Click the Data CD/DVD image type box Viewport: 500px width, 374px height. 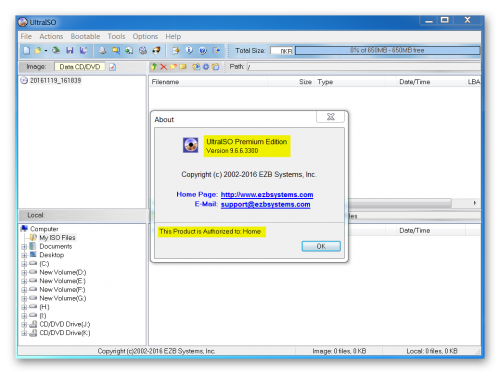[80, 67]
